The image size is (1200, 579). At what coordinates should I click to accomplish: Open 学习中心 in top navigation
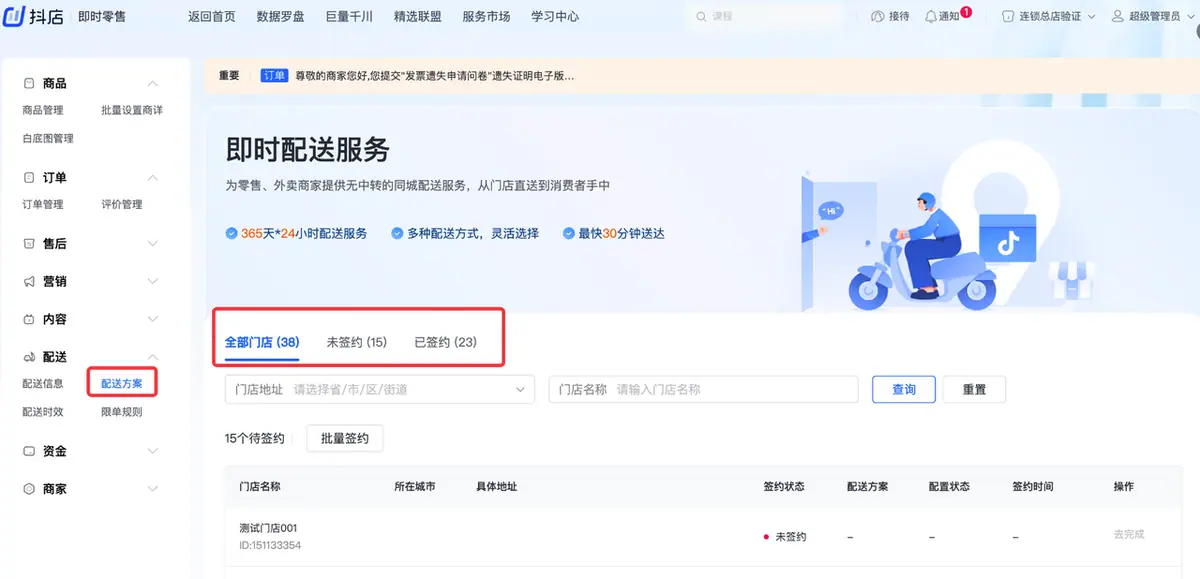(555, 17)
